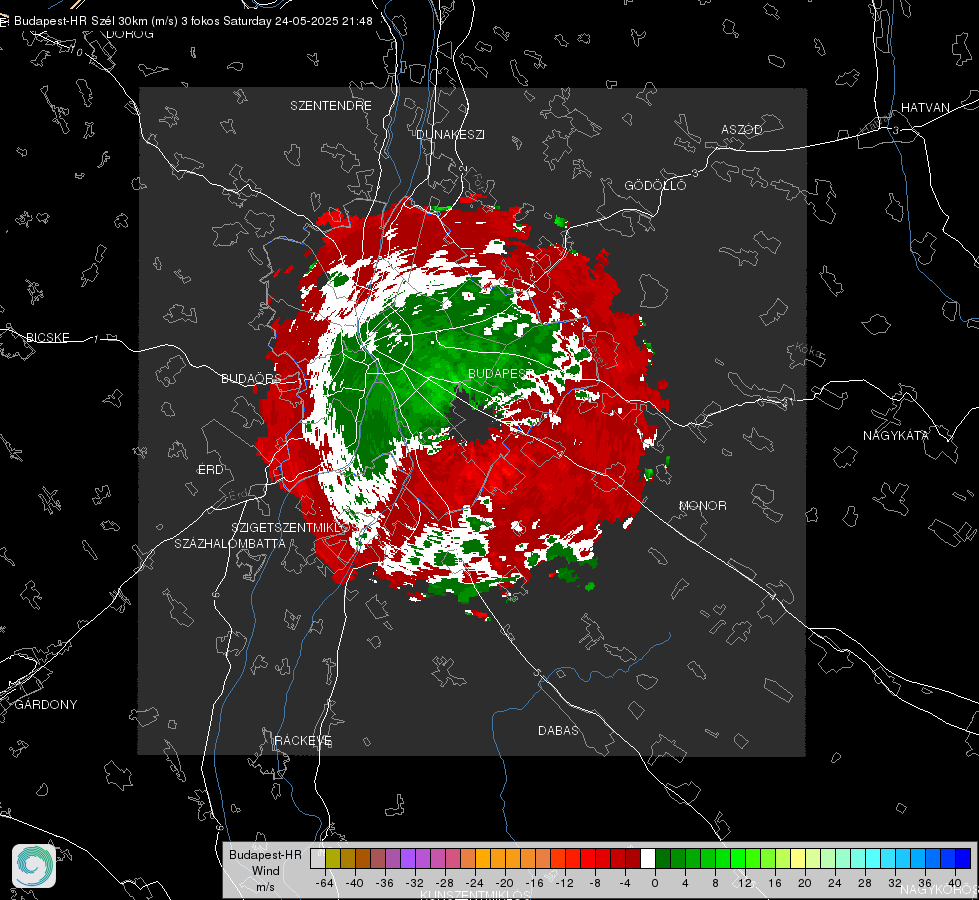Click the legend value 24
The width and height of the screenshot is (979, 900).
tap(835, 883)
